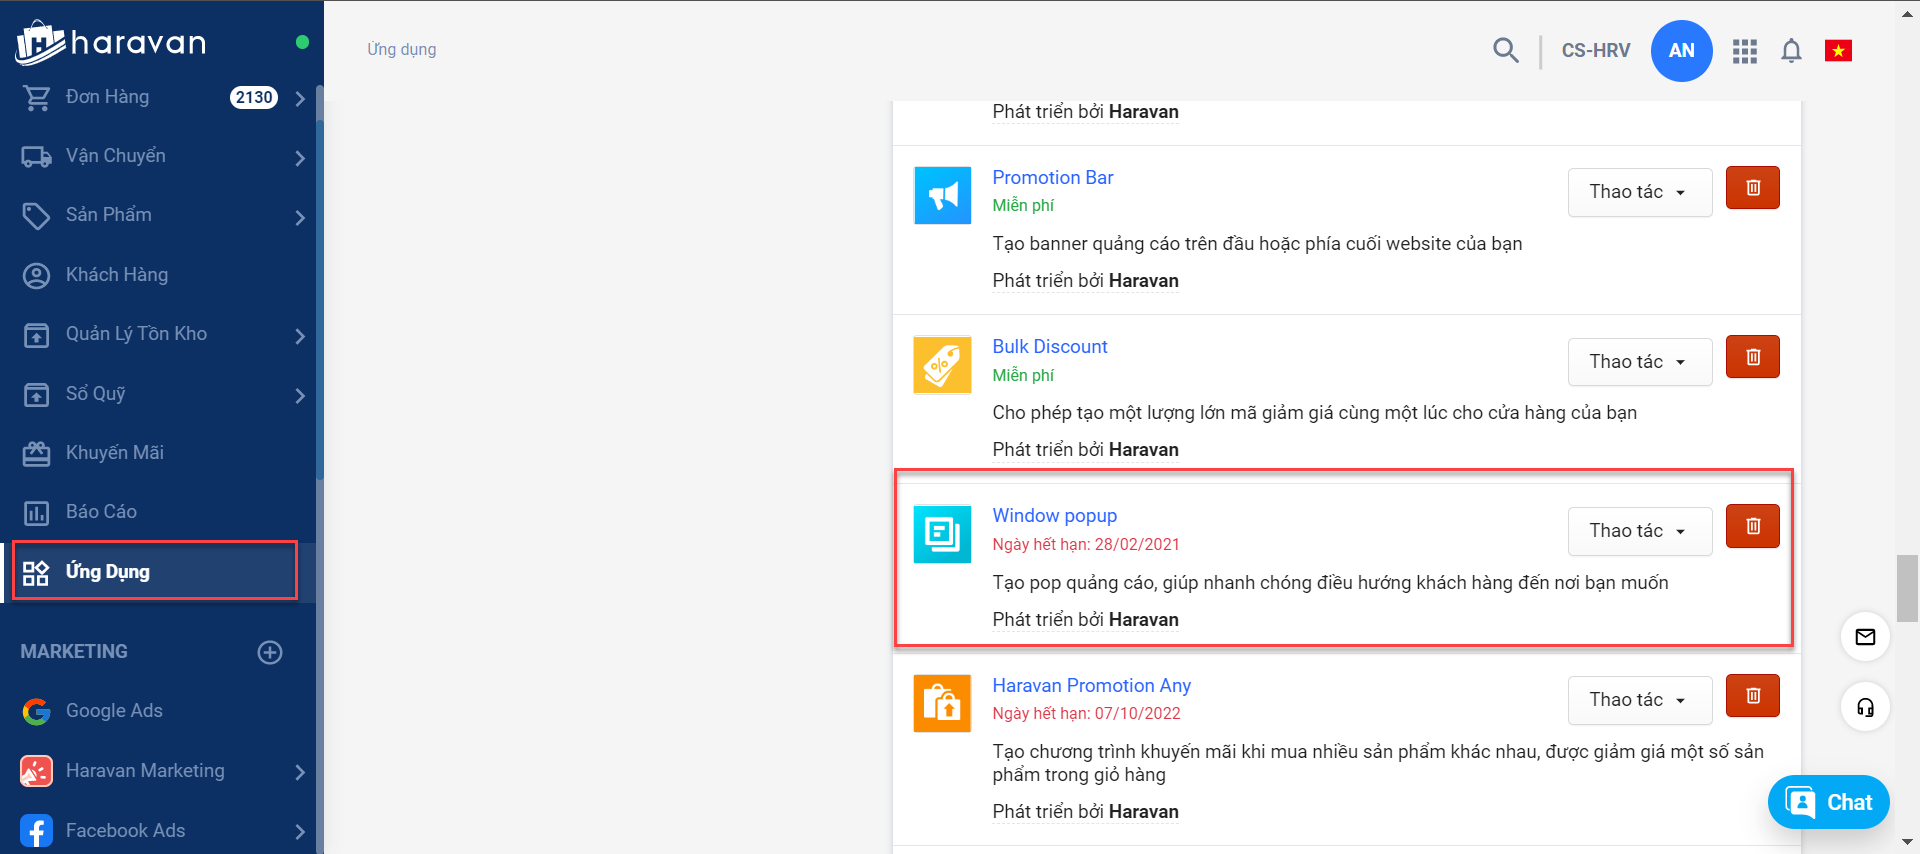
Task: Expand the Đơn Hàng submenu chevron
Action: (x=300, y=98)
